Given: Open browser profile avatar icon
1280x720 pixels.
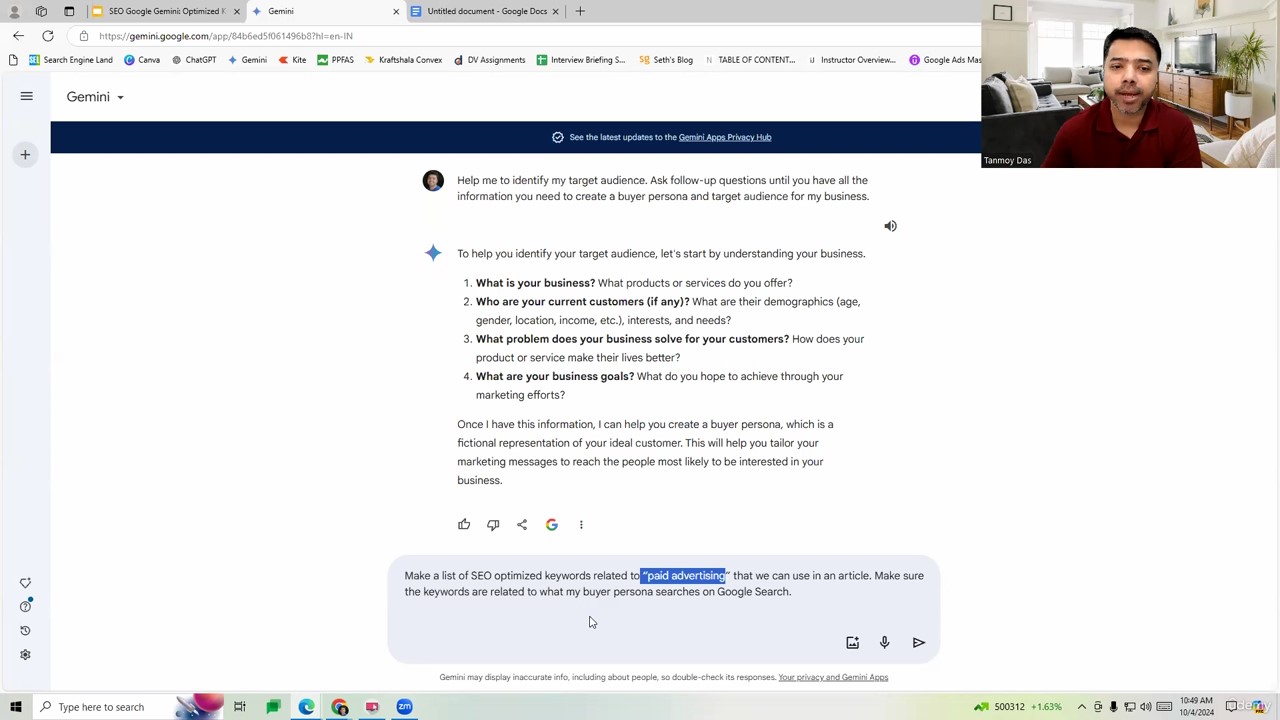Looking at the screenshot, I should [x=14, y=11].
